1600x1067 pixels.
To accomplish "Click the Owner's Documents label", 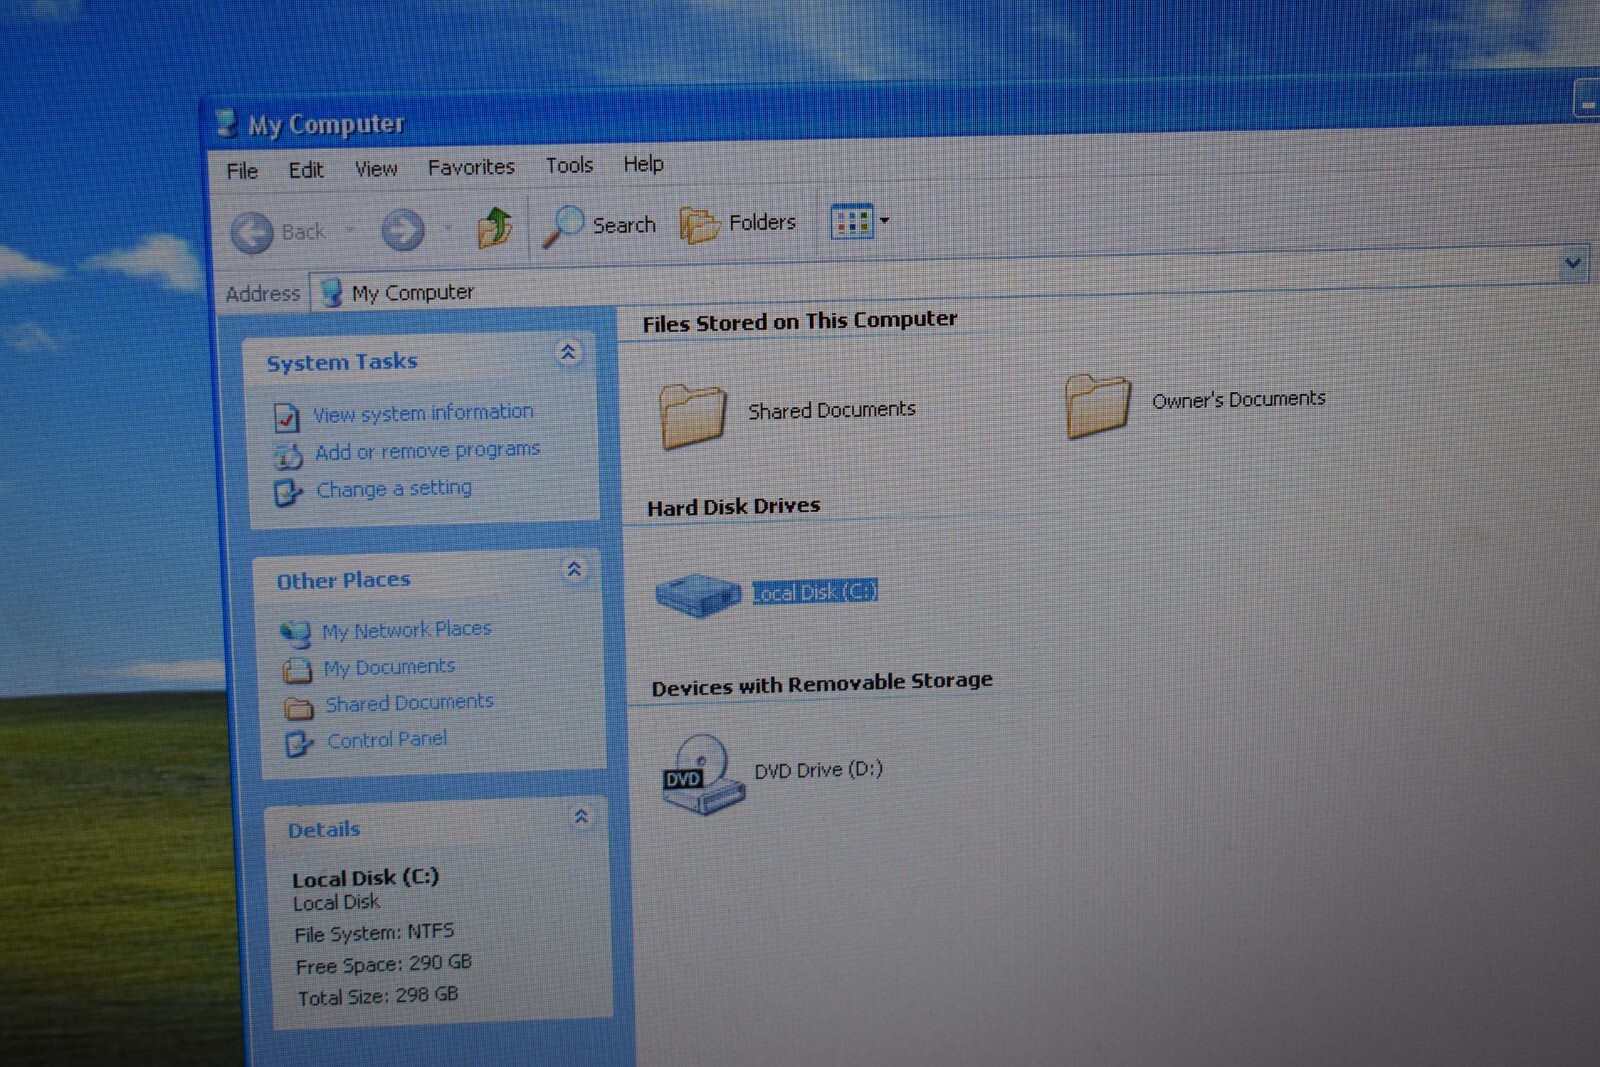I will pos(1238,399).
